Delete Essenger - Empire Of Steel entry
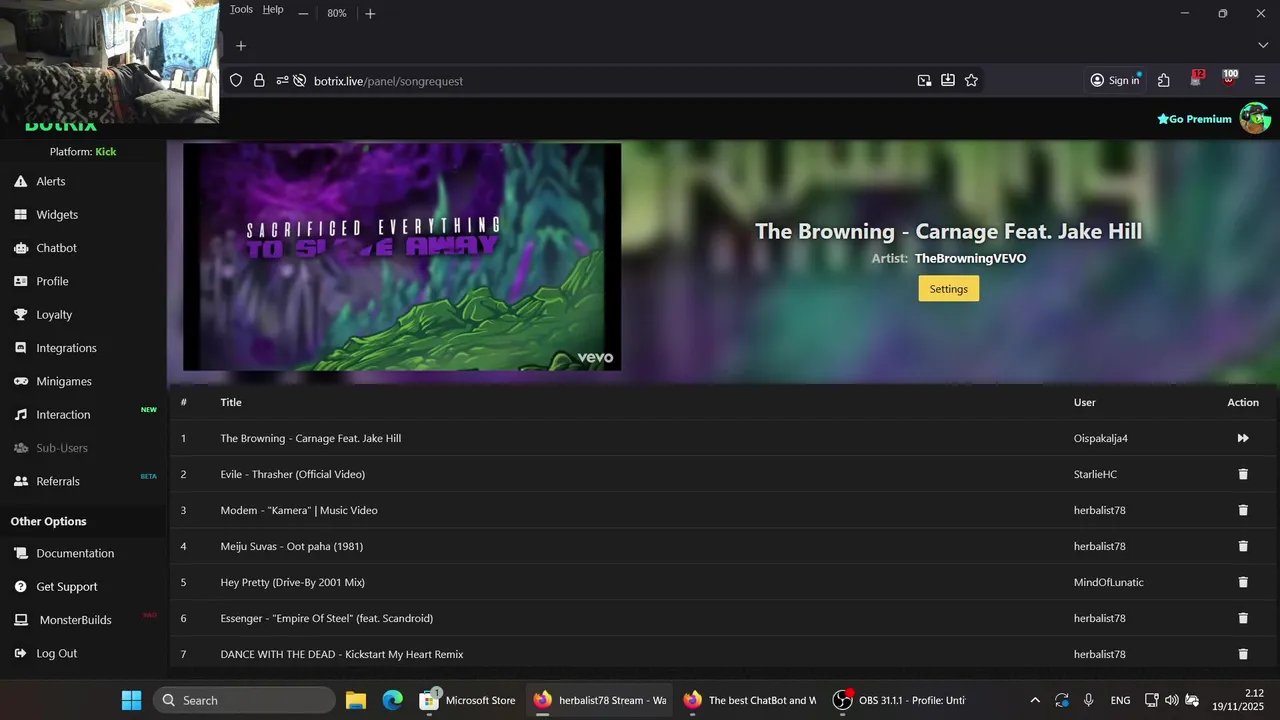This screenshot has height=720, width=1280. (x=1243, y=618)
